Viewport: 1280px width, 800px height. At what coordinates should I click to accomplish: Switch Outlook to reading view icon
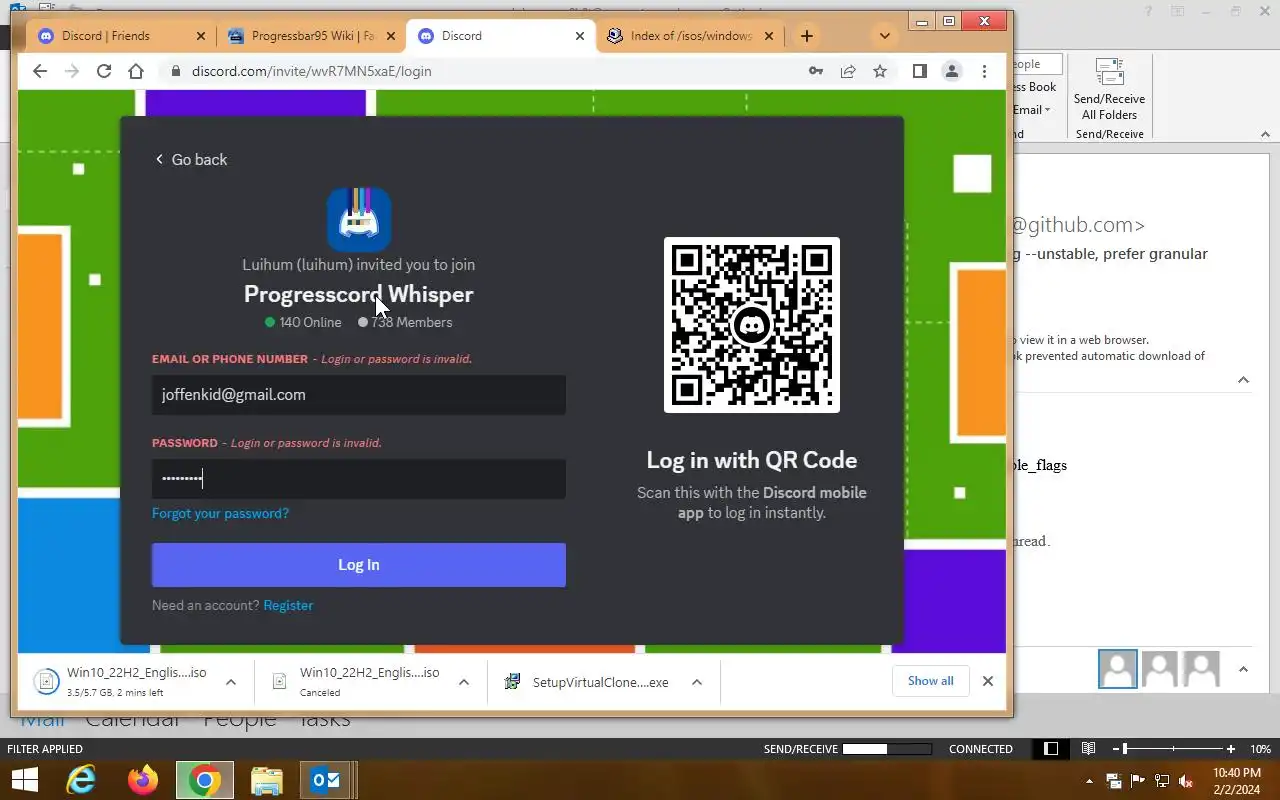pos(1088,749)
